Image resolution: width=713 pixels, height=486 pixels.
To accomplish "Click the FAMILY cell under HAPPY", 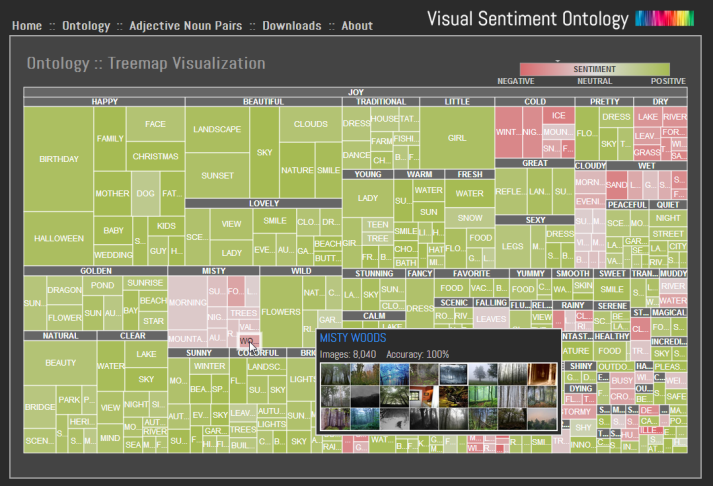I will pyautogui.click(x=110, y=139).
